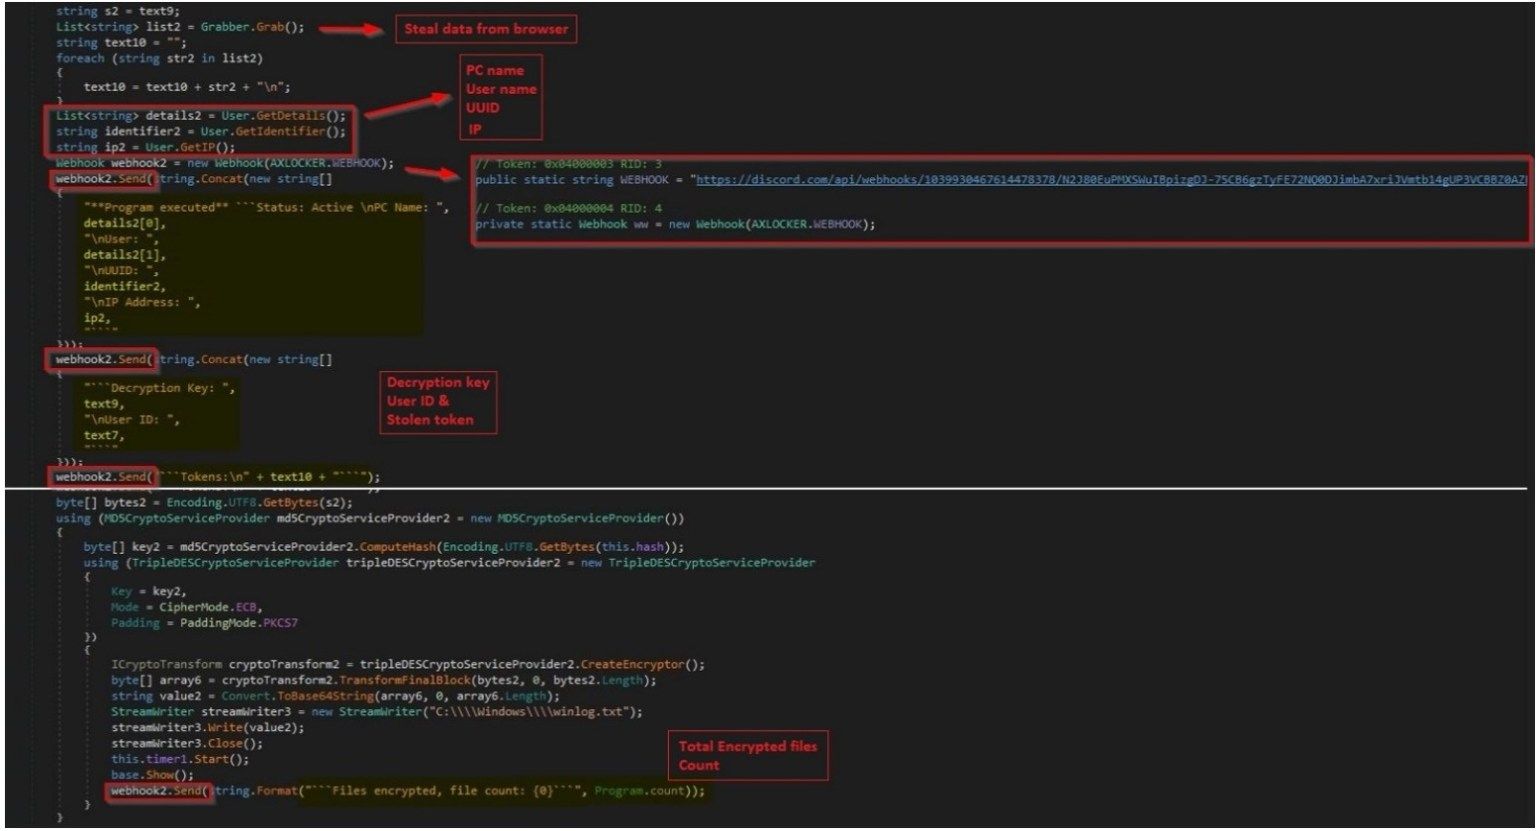Viewport: 1536px width, 831px height.
Task: Click the "User.GetDetails()" line
Action: click(201, 116)
